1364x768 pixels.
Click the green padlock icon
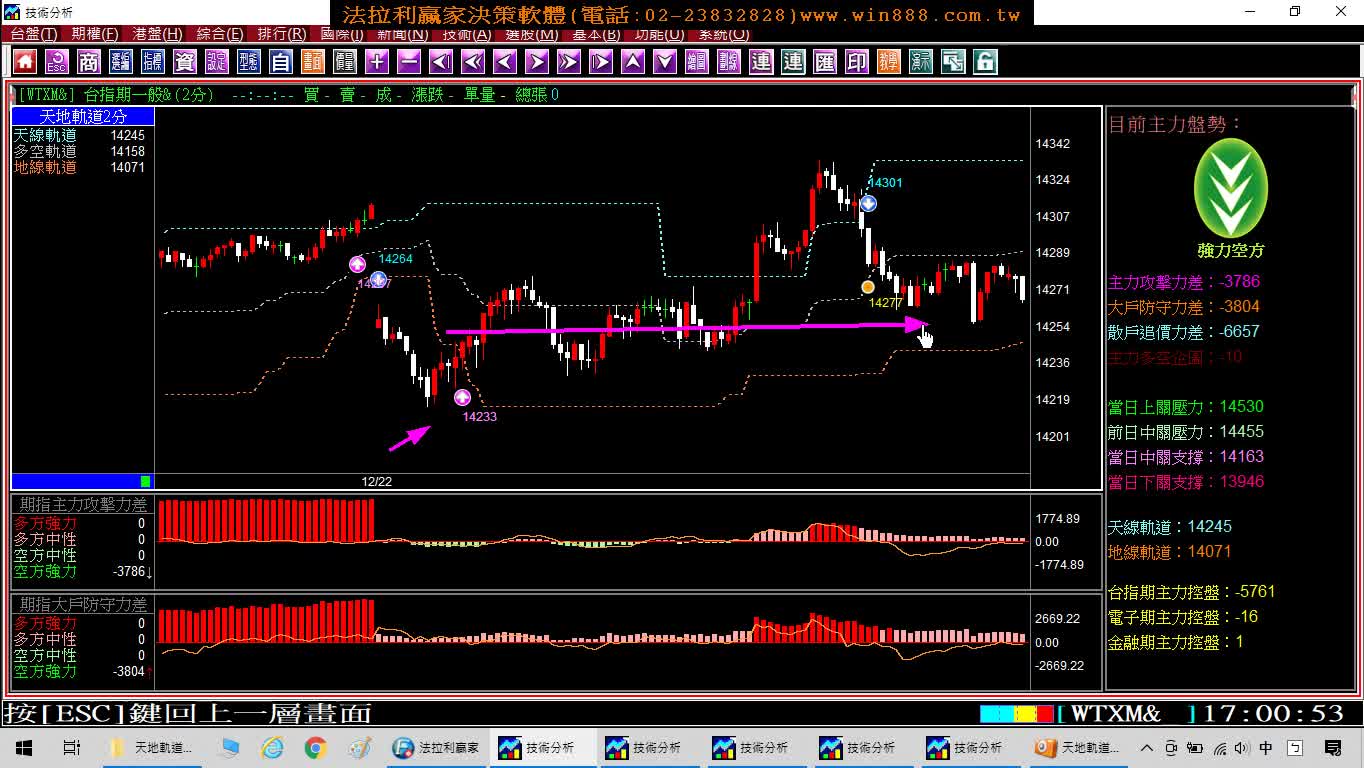(985, 62)
